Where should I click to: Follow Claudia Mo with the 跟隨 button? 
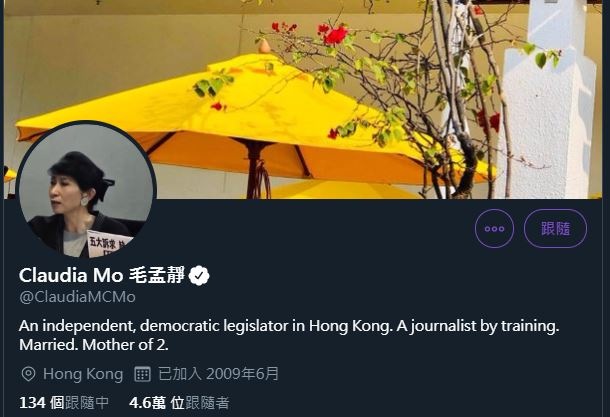click(x=555, y=228)
